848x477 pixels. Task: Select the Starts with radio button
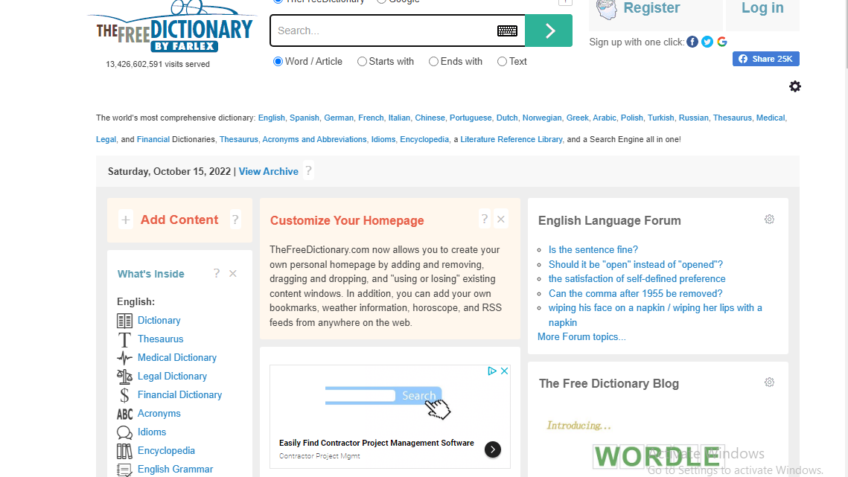[x=362, y=62]
